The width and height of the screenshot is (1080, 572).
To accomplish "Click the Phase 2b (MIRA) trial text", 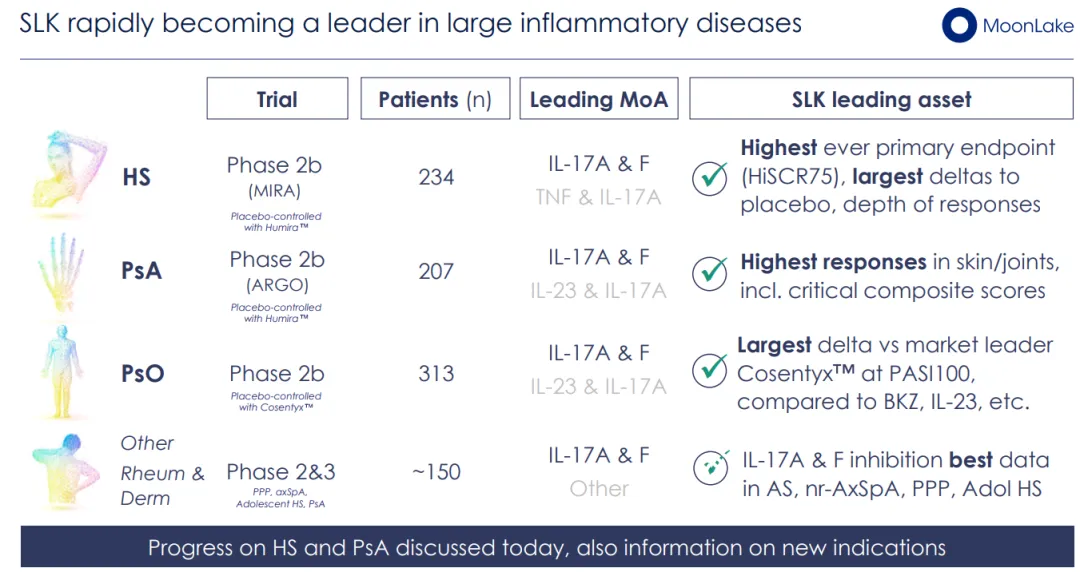I will (276, 176).
